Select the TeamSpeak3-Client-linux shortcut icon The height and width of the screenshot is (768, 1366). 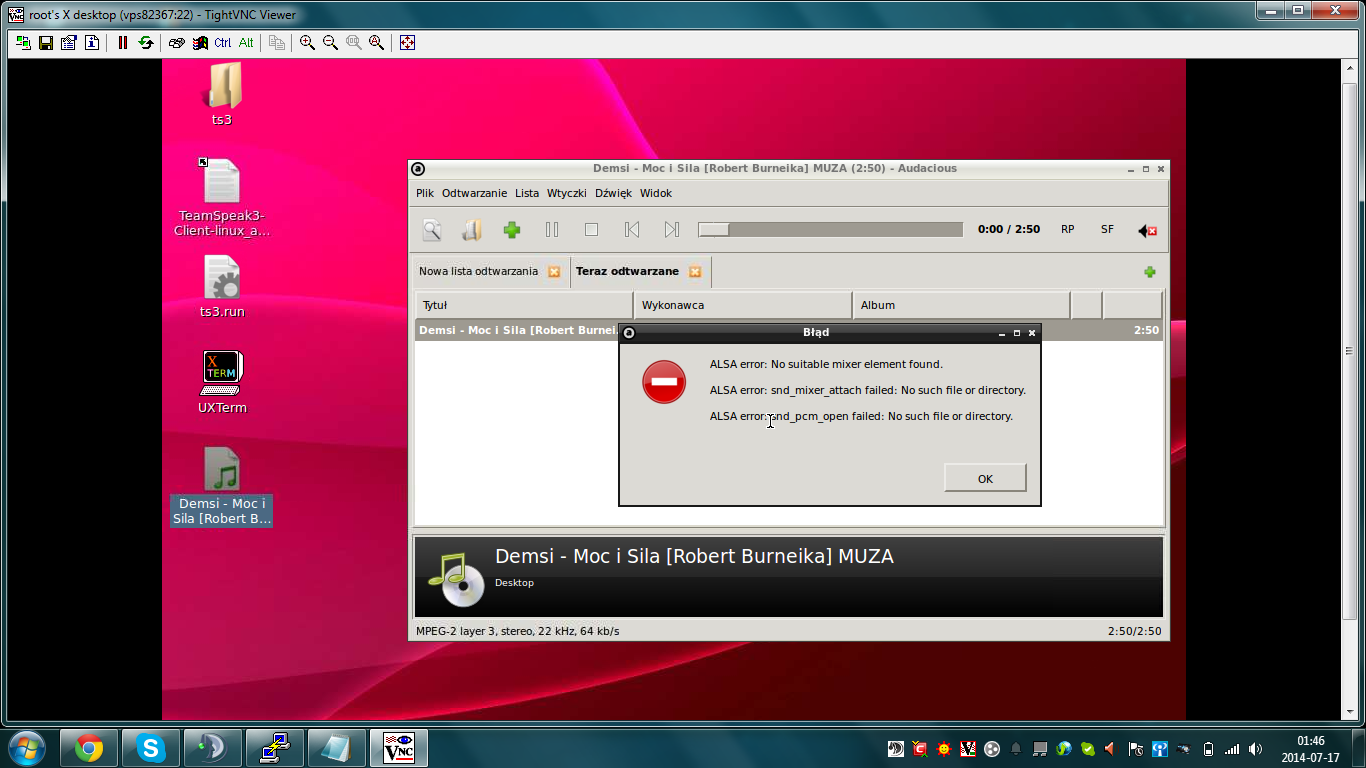tap(222, 197)
